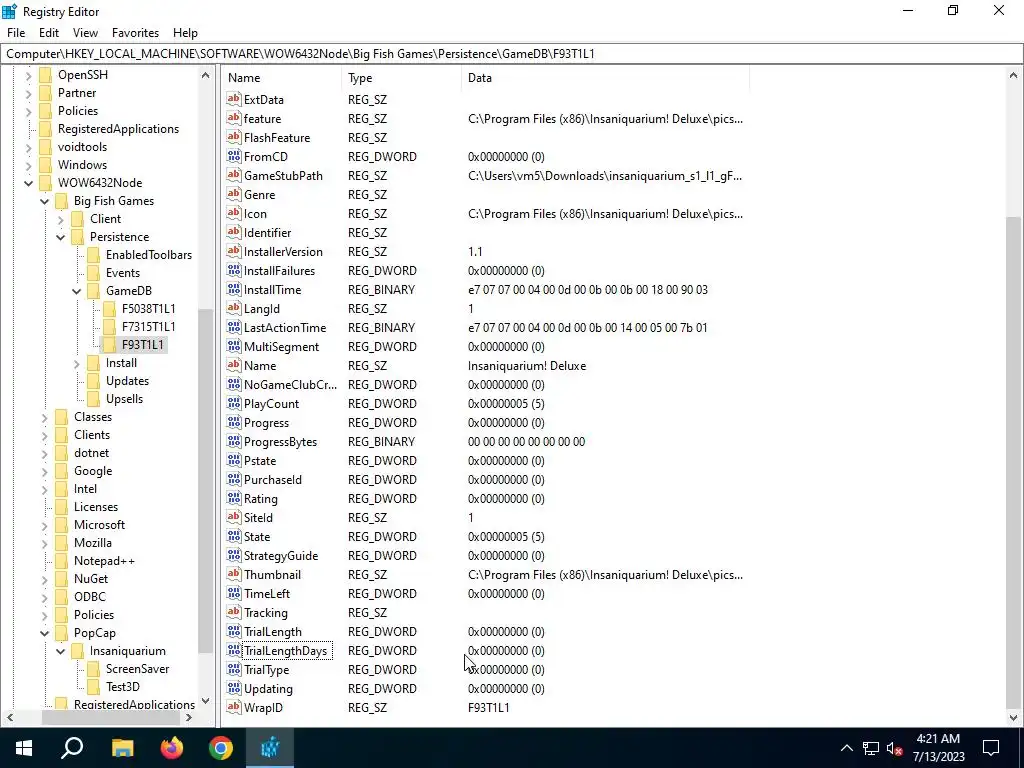Click the muted volume tray icon
The height and width of the screenshot is (768, 1024).
895,748
